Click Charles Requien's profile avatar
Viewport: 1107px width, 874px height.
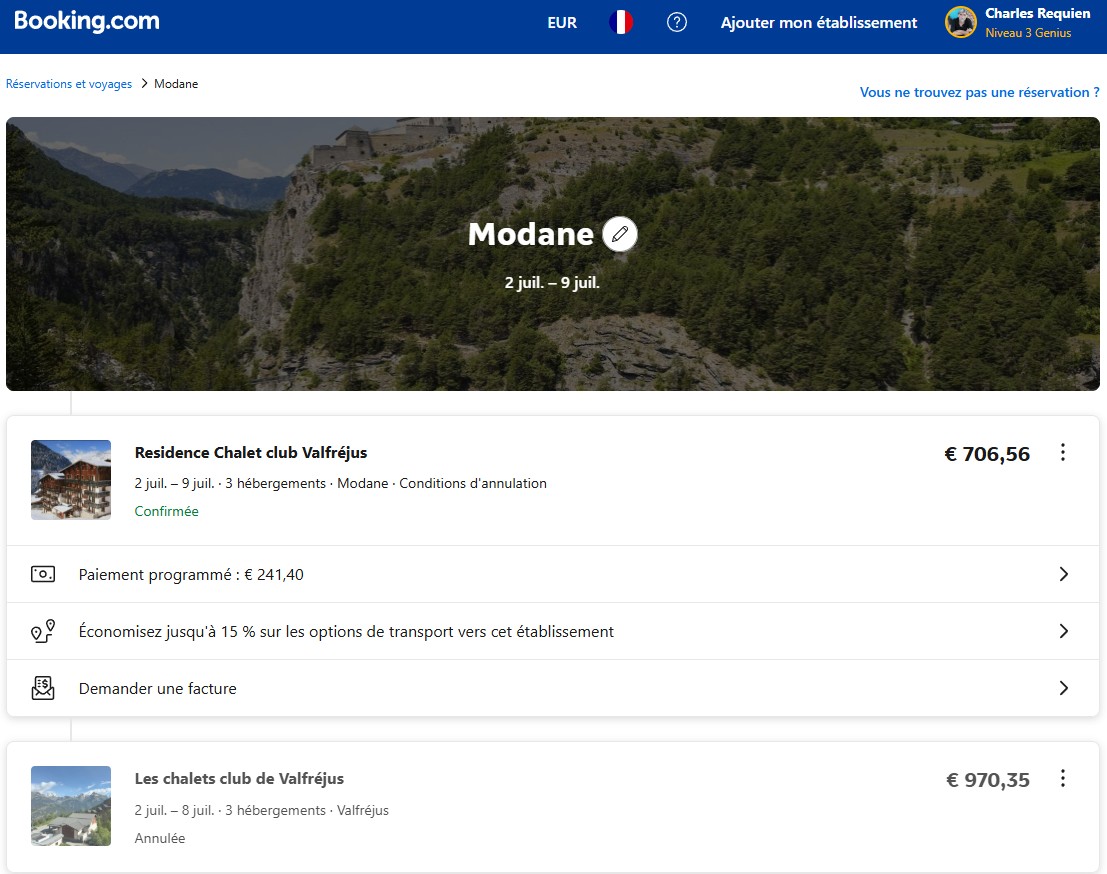[x=961, y=22]
